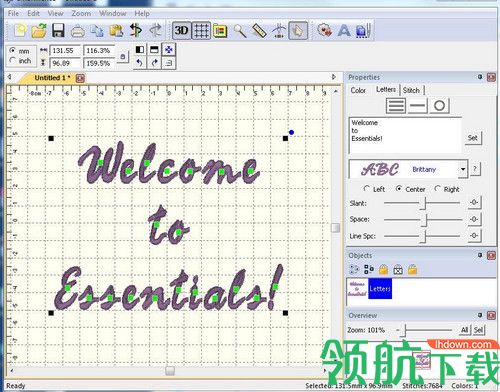Edit the height percent 159.5% field
This screenshot has height=392, width=500.
click(99, 63)
